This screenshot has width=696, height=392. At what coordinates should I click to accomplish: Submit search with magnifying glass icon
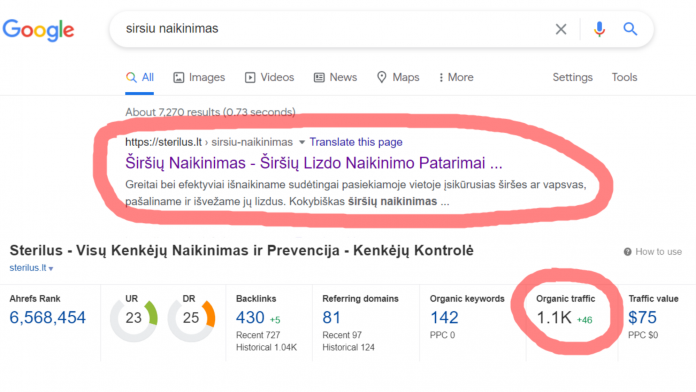point(630,29)
